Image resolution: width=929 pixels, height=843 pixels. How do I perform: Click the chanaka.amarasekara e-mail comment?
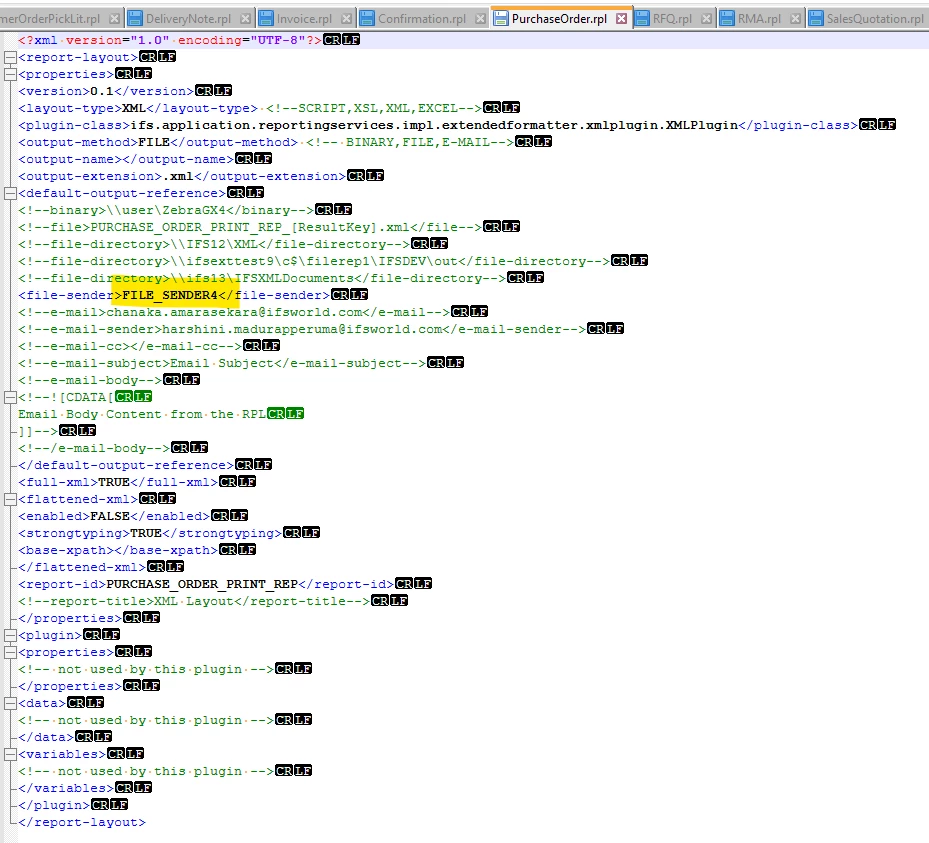234,312
